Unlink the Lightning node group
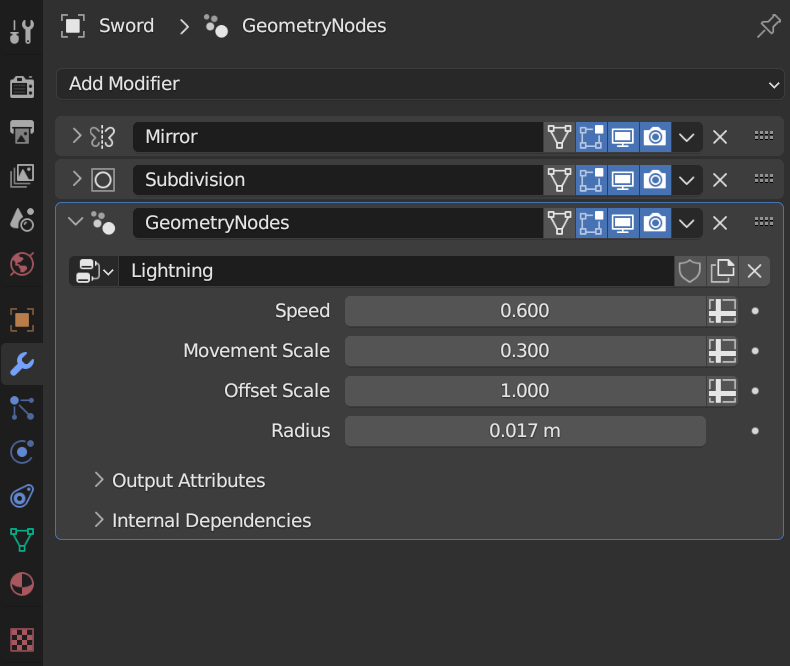 coord(755,270)
